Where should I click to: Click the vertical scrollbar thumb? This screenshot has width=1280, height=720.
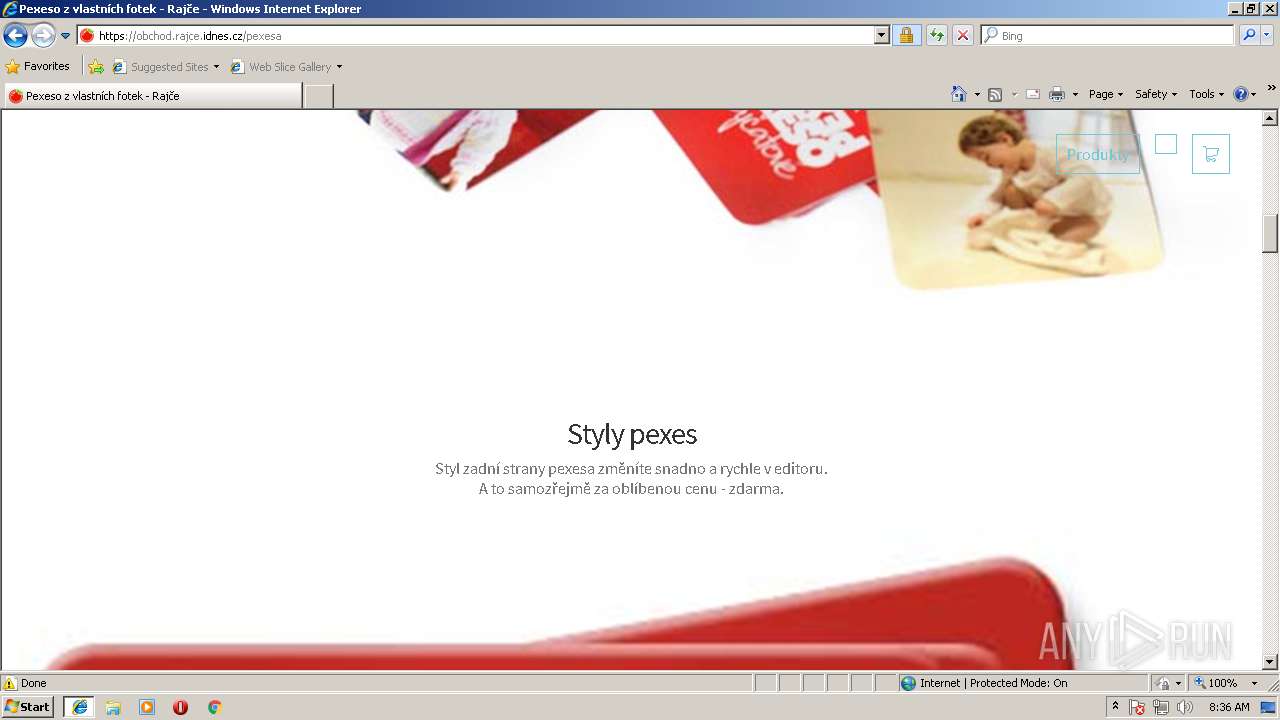1270,234
